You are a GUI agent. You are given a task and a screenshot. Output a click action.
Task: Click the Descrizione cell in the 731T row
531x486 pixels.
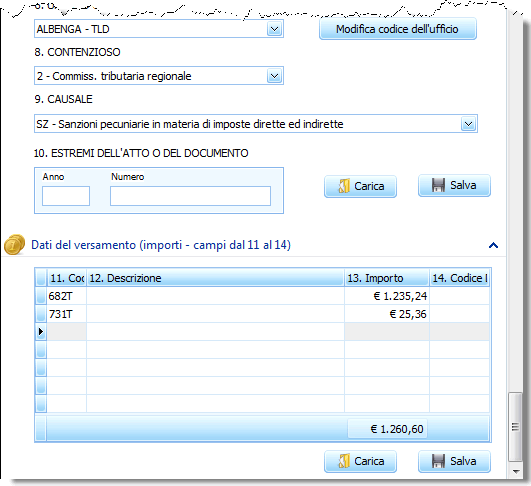pos(215,314)
